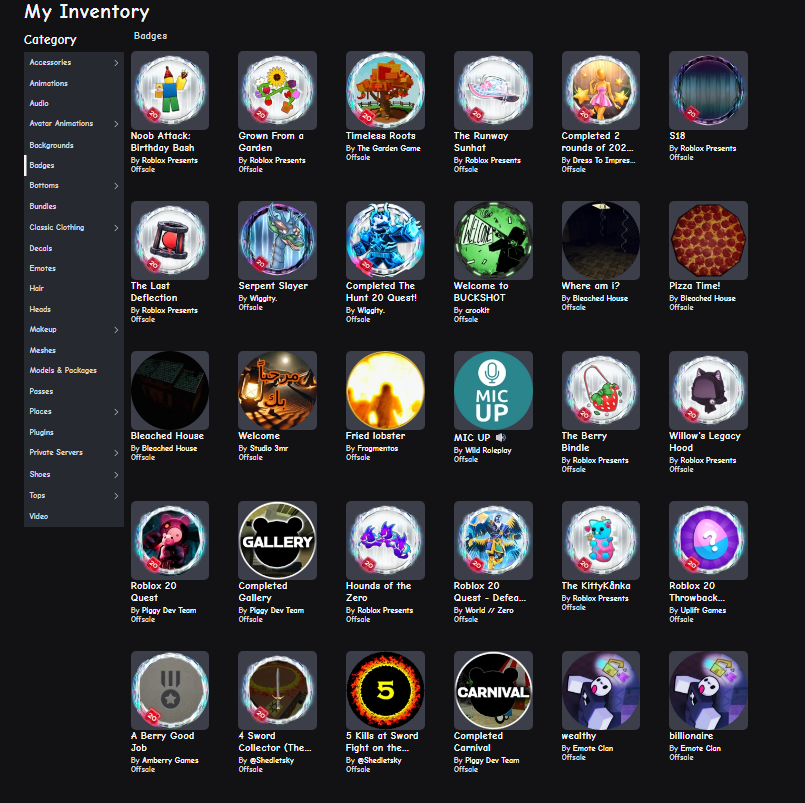Click the speaker icon next to MIC UP
This screenshot has height=803, width=805.
[x=501, y=437]
